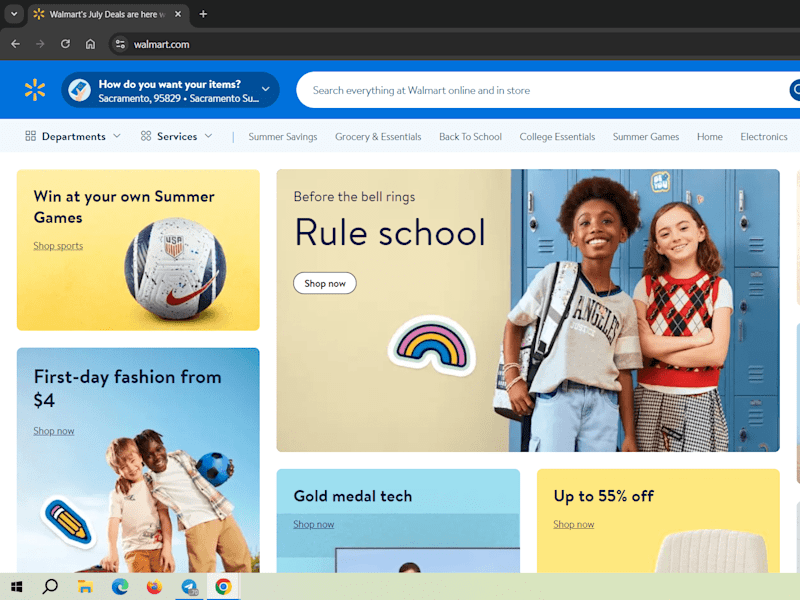Reload the page with the refresh icon

coord(65,44)
